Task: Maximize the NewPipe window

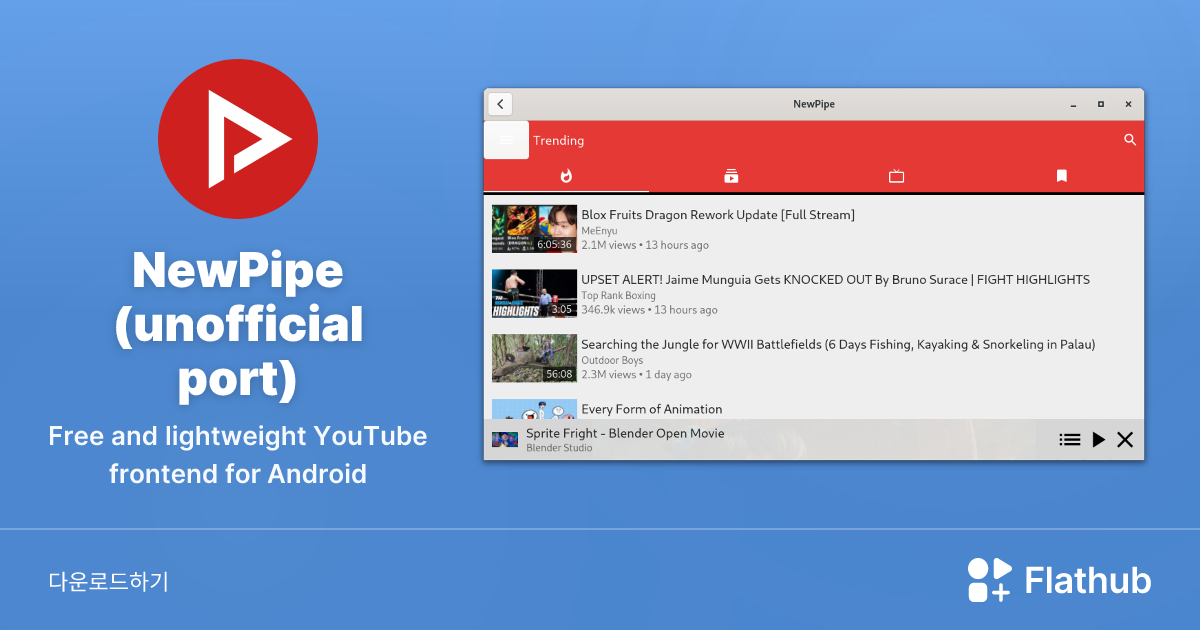Action: [1101, 104]
